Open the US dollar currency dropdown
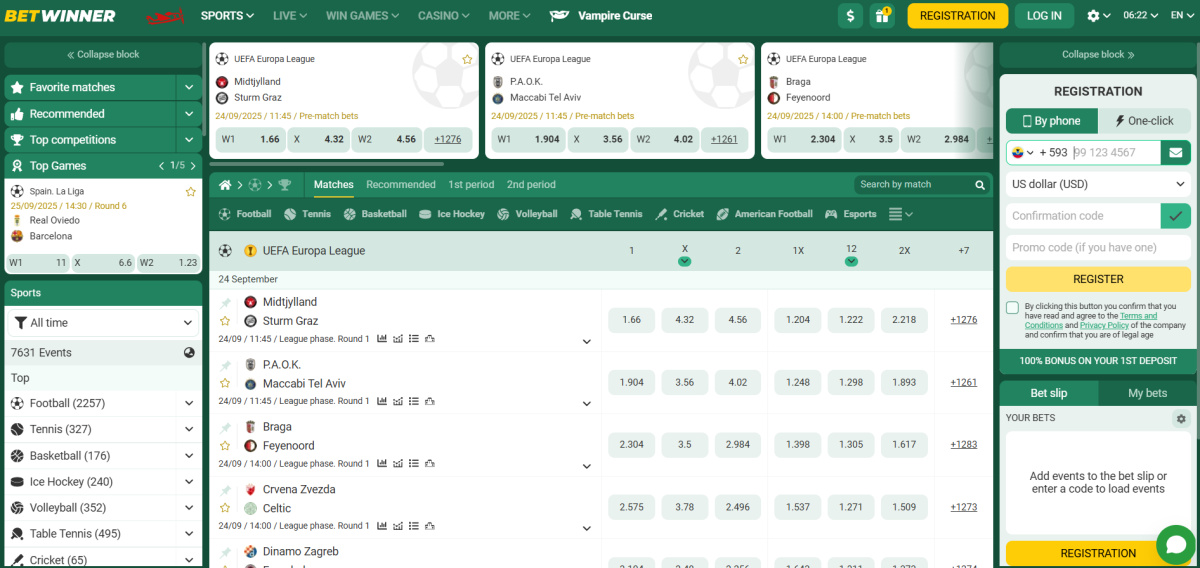The height and width of the screenshot is (568, 1200). pyautogui.click(x=1097, y=184)
